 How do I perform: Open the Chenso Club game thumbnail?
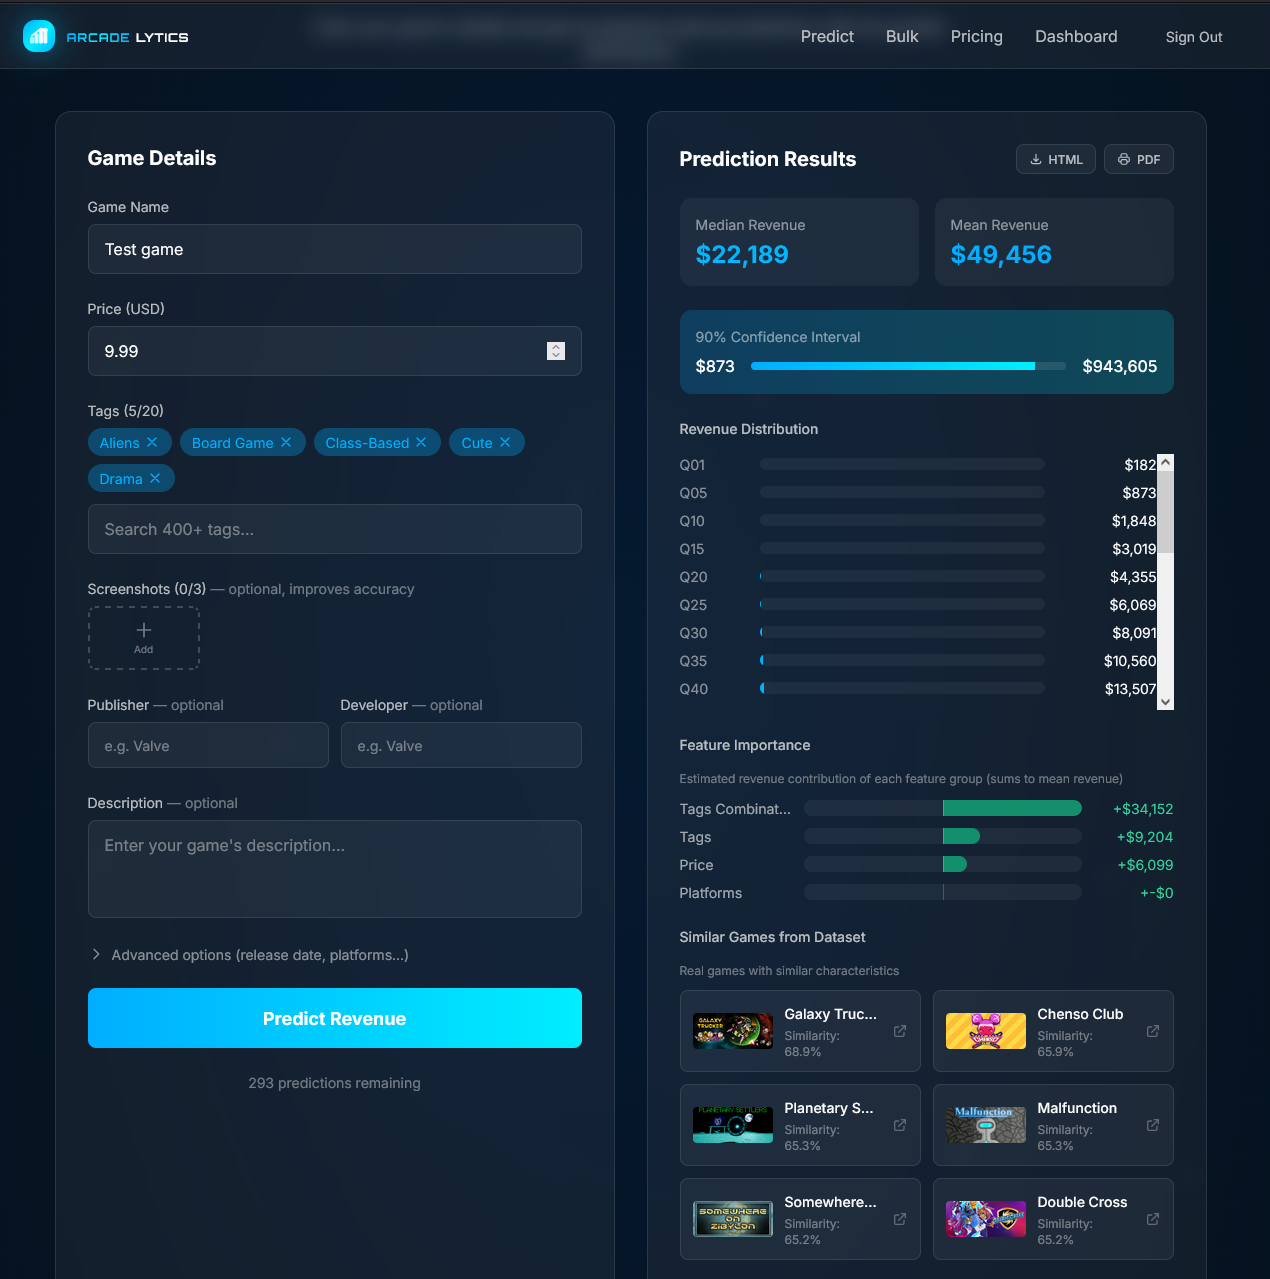pyautogui.click(x=986, y=1031)
